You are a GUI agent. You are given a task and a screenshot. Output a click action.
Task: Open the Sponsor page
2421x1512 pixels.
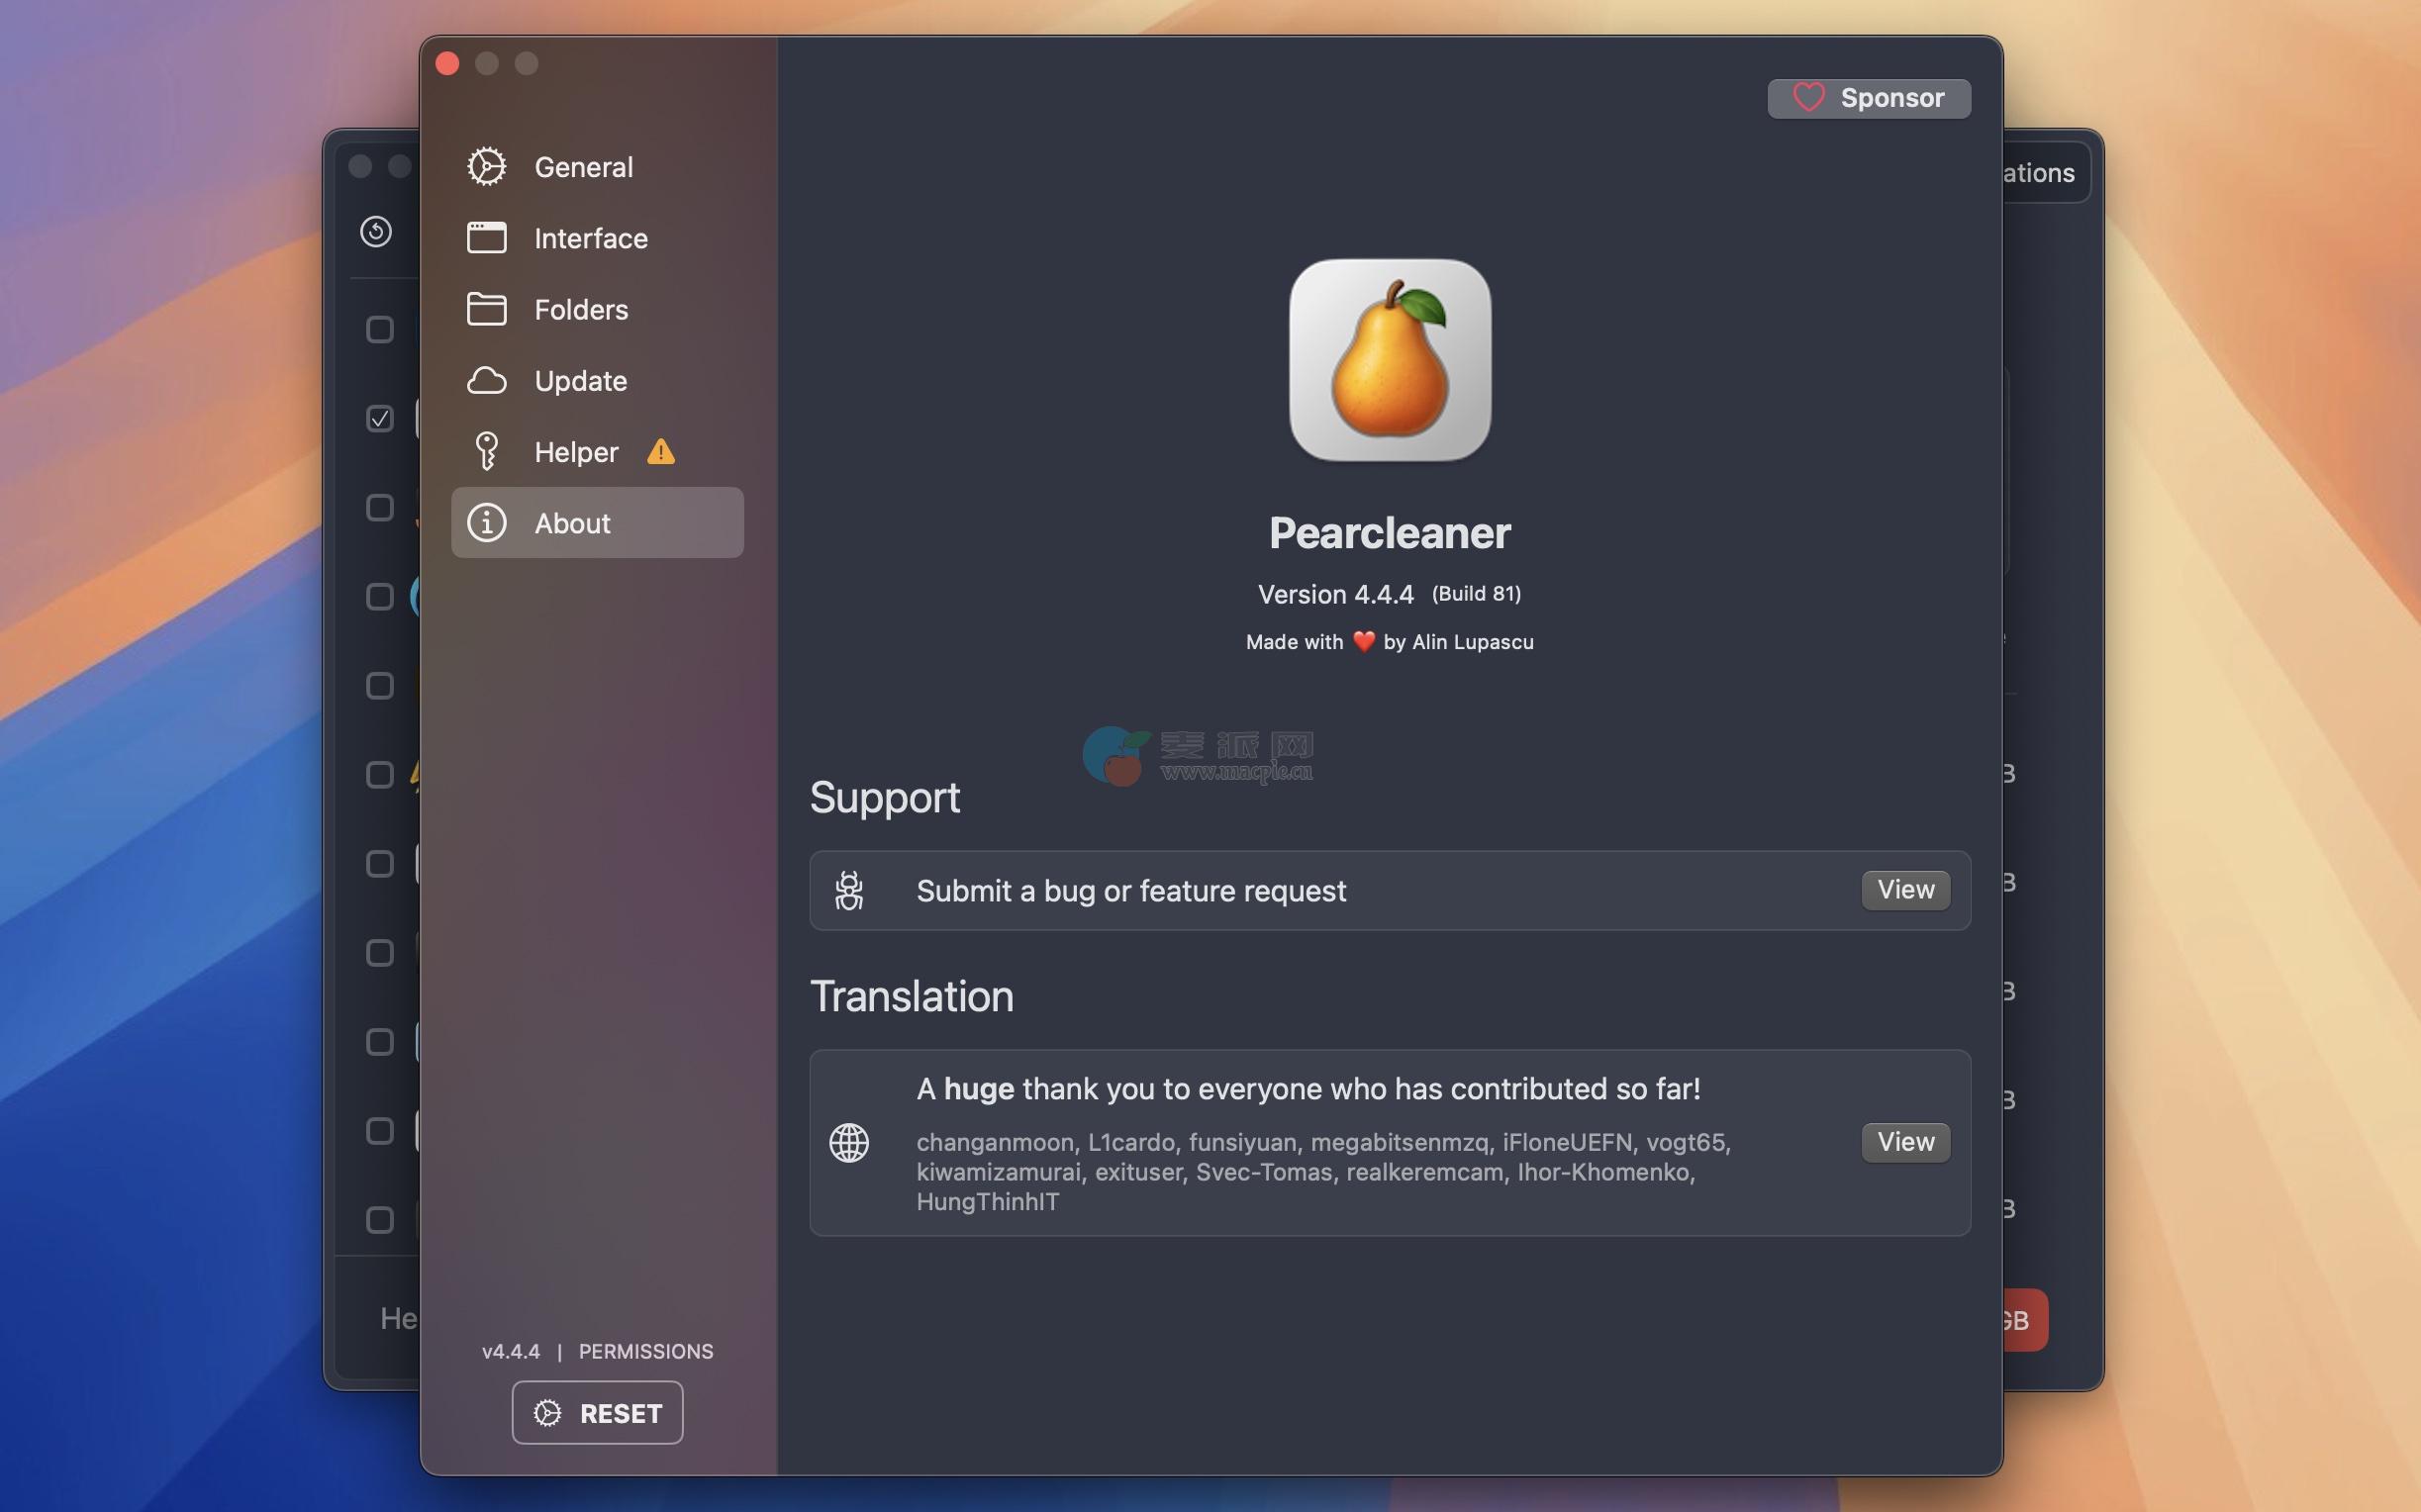tap(1868, 98)
